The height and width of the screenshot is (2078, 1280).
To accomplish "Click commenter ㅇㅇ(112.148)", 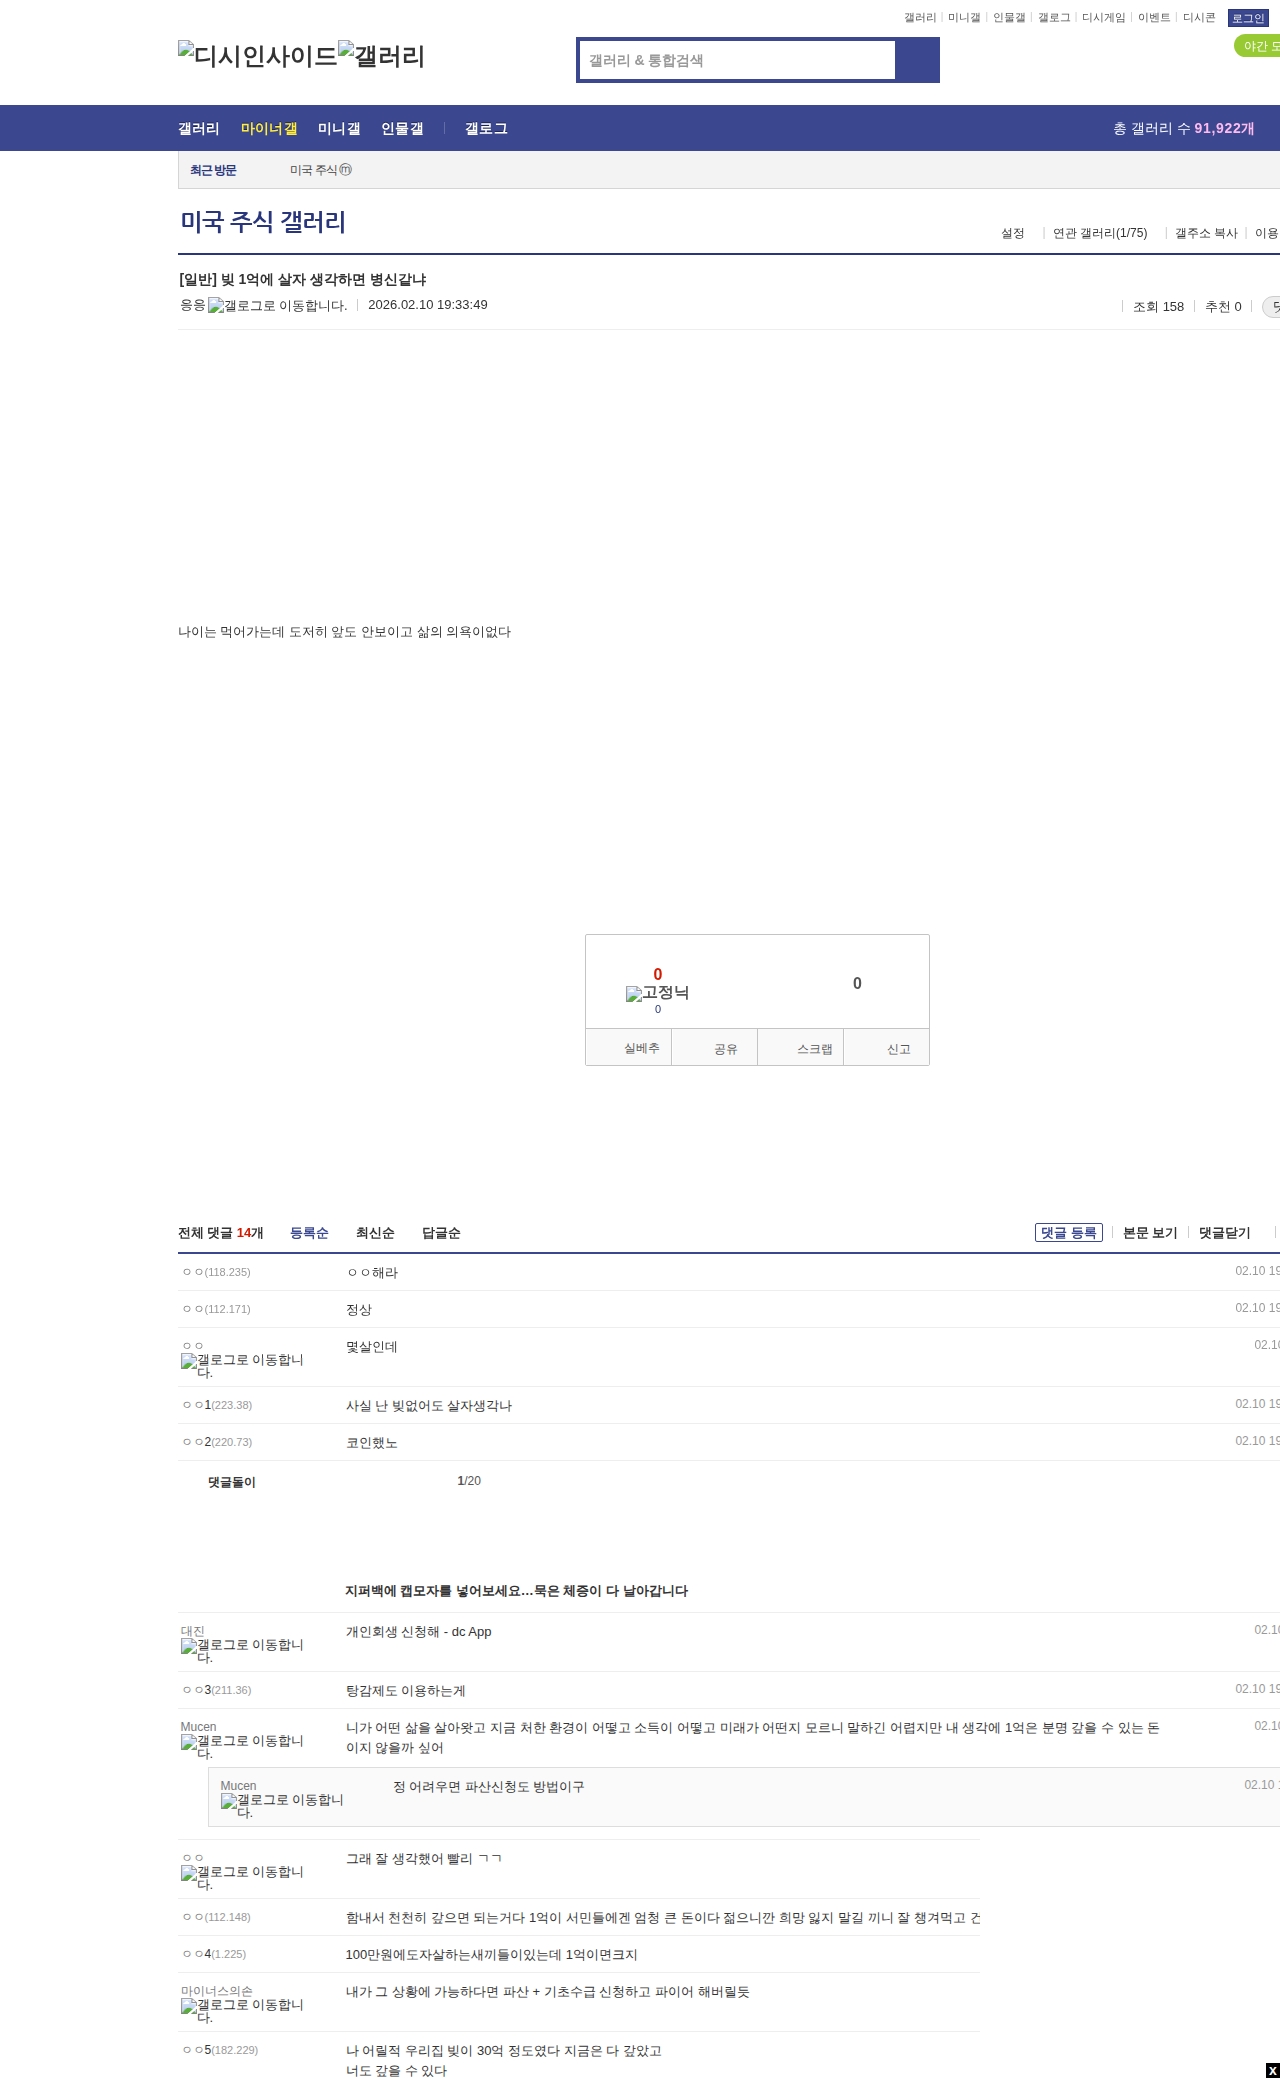I will [216, 1917].
